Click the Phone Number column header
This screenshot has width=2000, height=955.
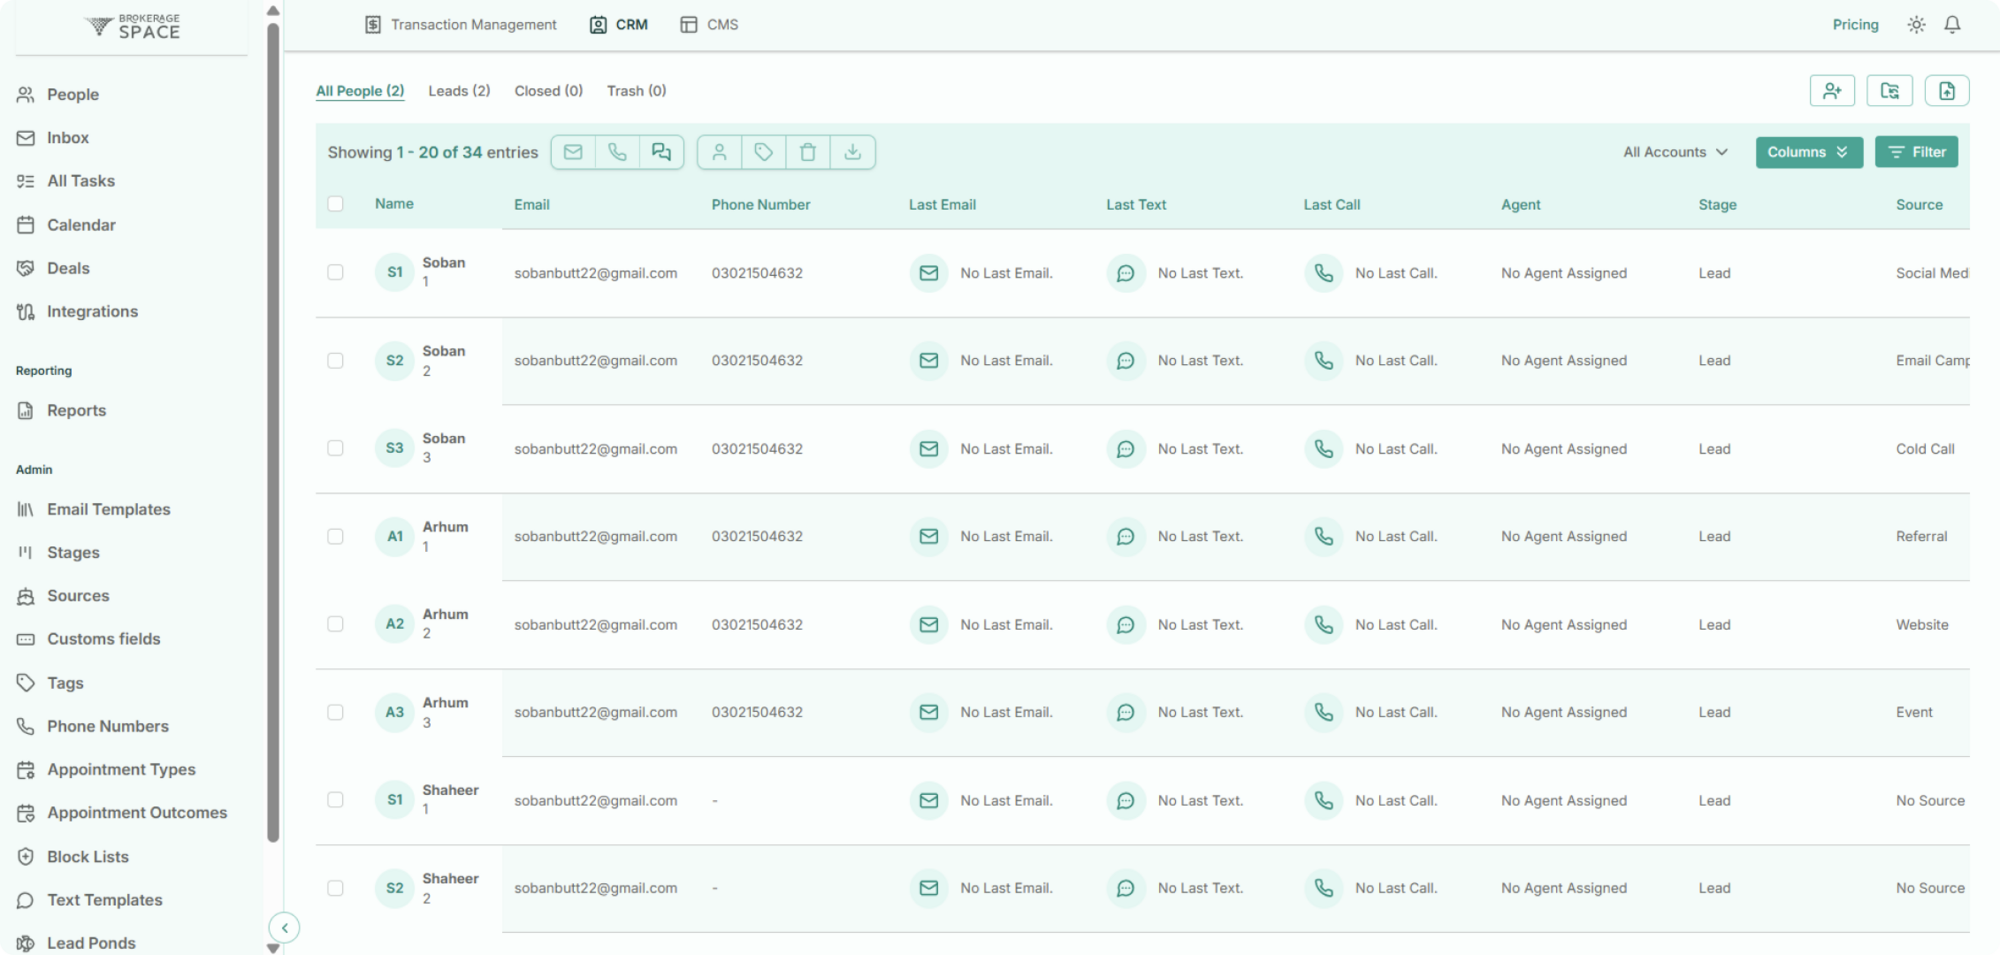pyautogui.click(x=760, y=204)
